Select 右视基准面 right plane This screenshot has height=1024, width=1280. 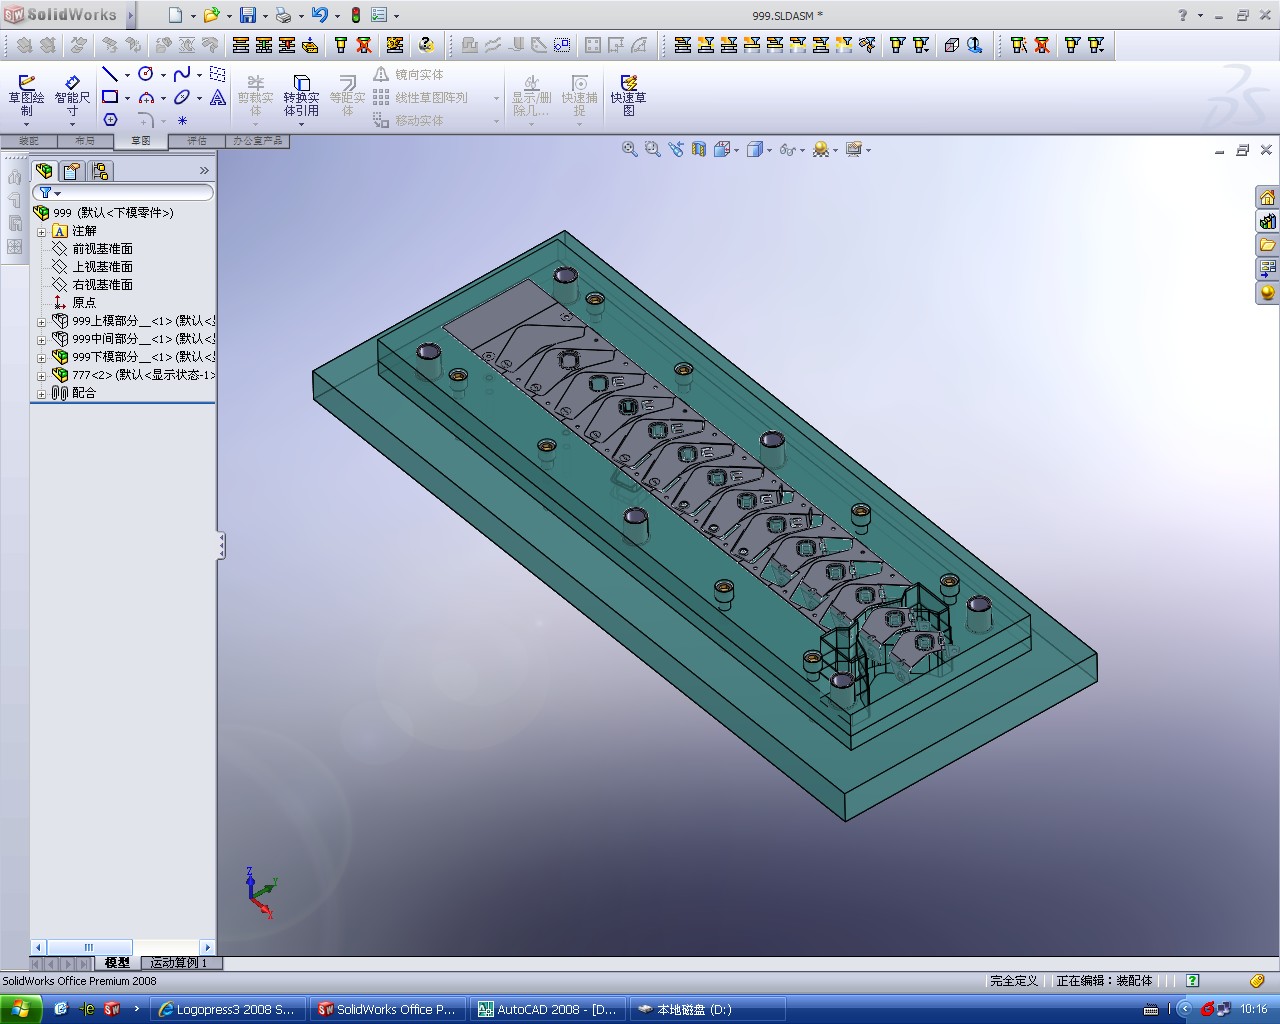[102, 285]
